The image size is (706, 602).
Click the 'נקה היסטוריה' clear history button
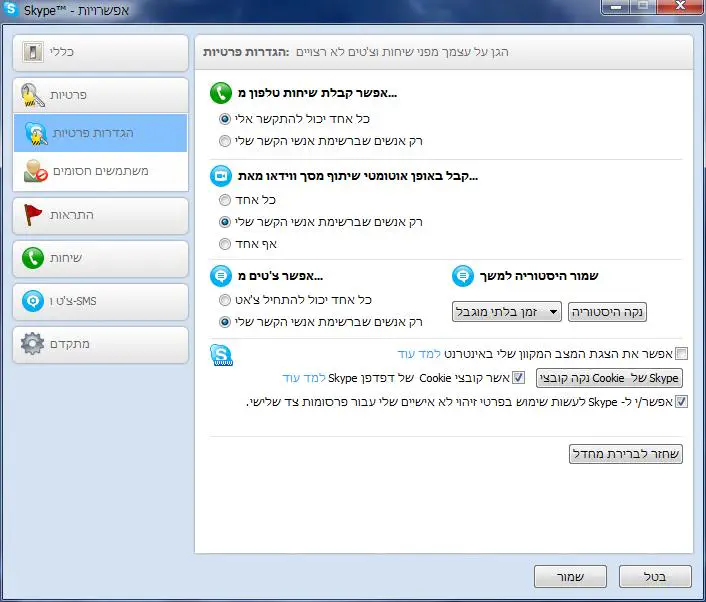[607, 312]
